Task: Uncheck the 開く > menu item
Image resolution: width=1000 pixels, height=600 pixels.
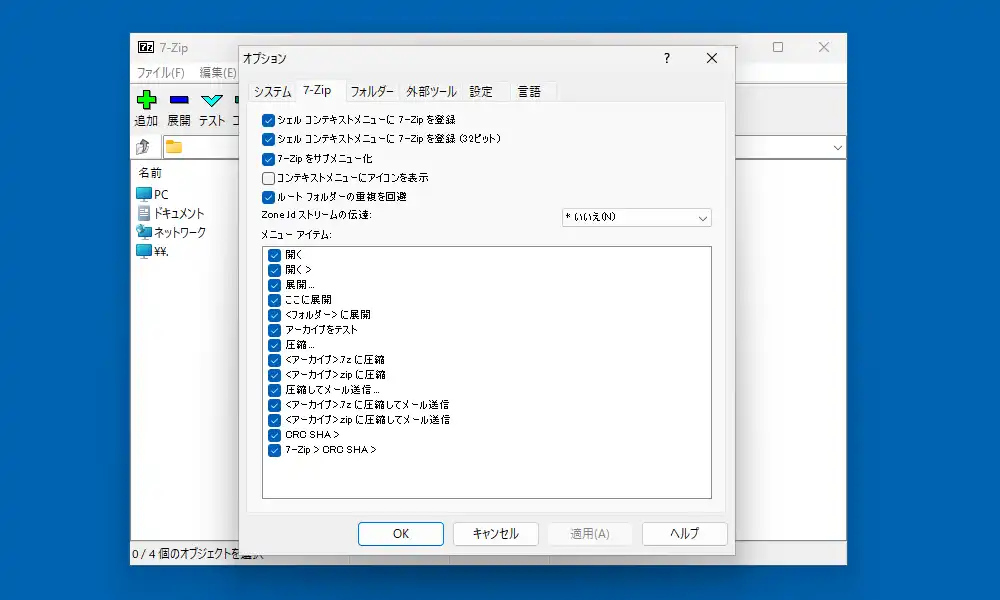Action: click(274, 270)
